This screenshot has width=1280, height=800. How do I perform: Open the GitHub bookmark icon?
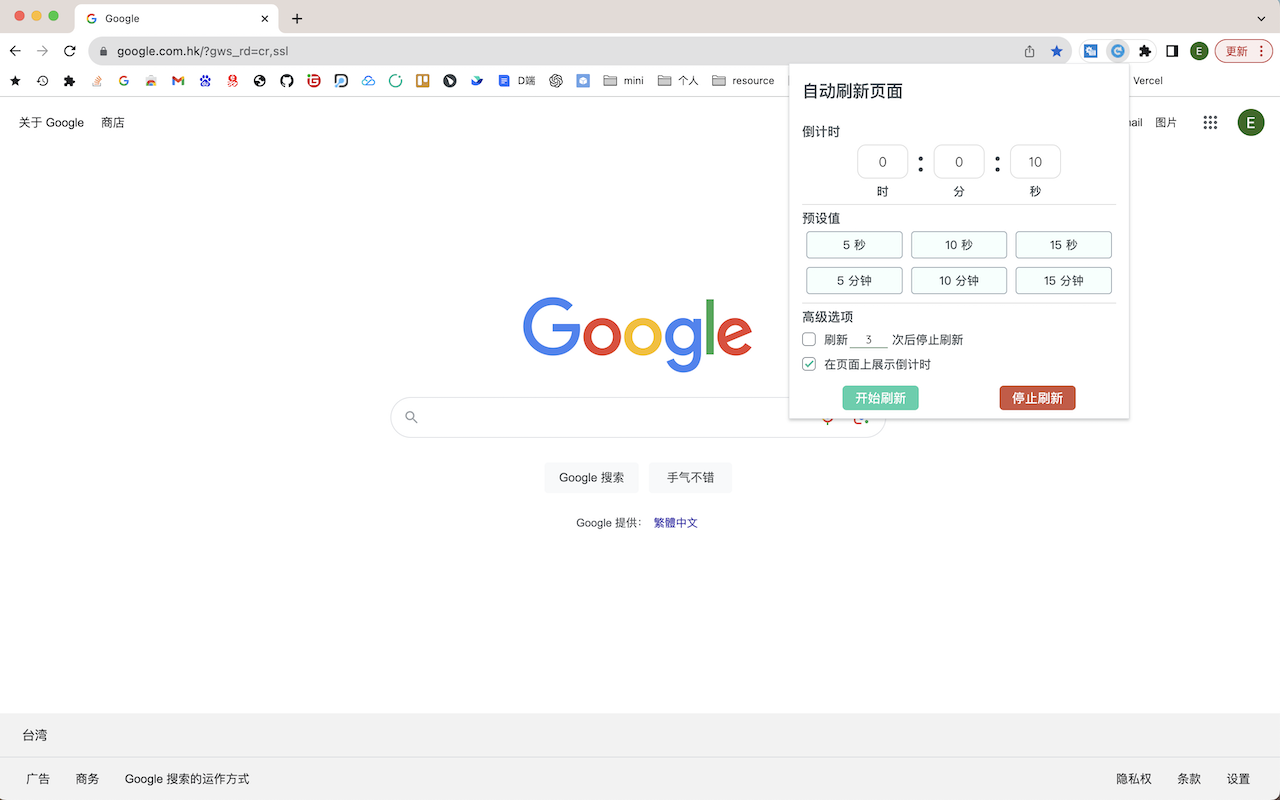[x=287, y=81]
